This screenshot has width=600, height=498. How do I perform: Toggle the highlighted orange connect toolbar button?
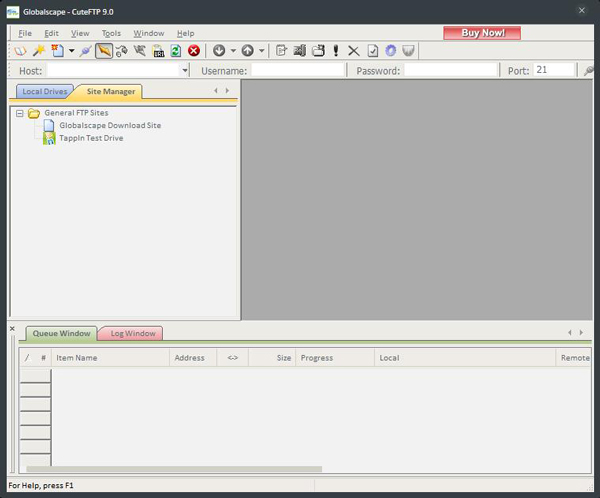pos(104,51)
